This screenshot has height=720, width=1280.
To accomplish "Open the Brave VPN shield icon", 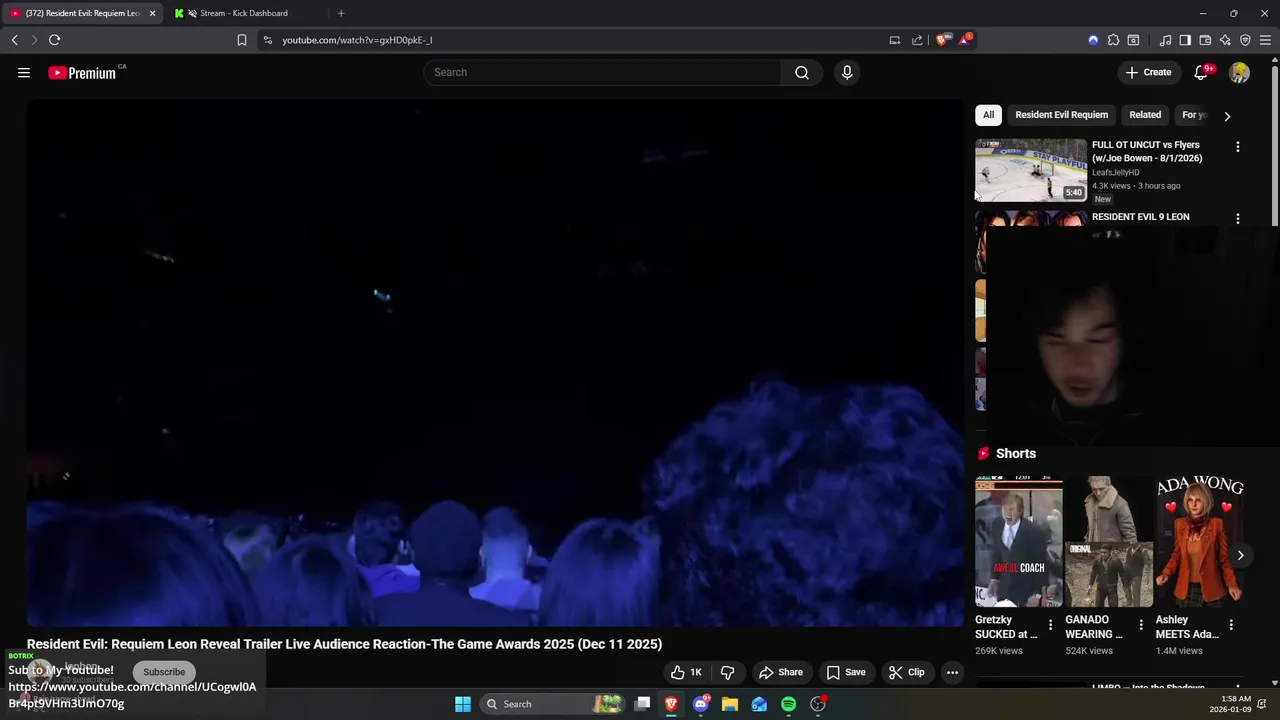I will tap(1245, 40).
